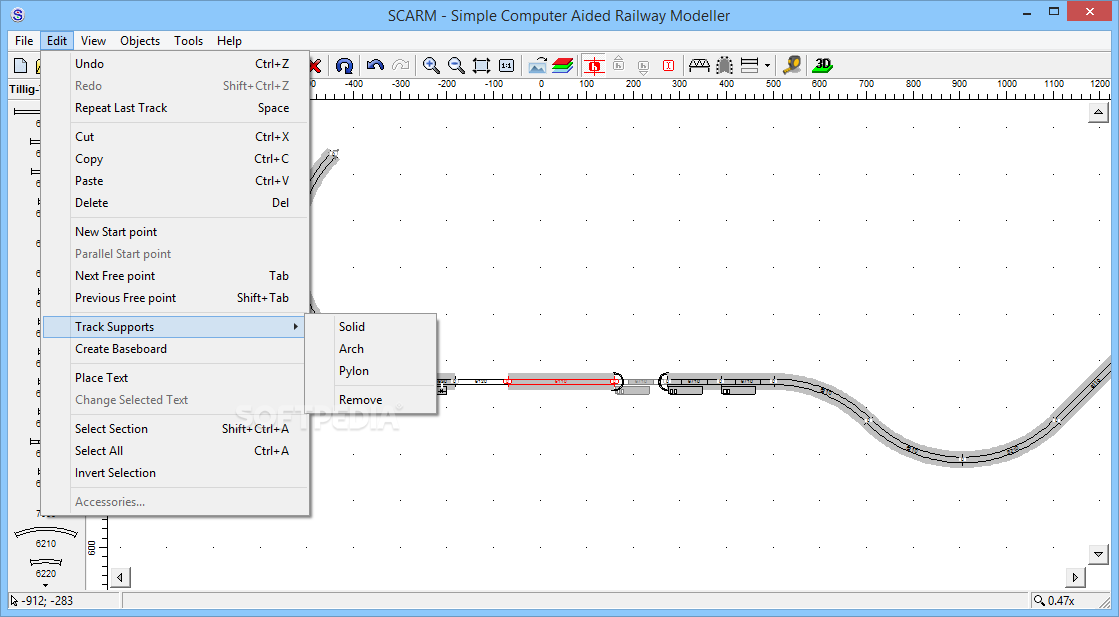The image size is (1119, 617).
Task: Click the tunnel toolbar icon
Action: tap(724, 66)
